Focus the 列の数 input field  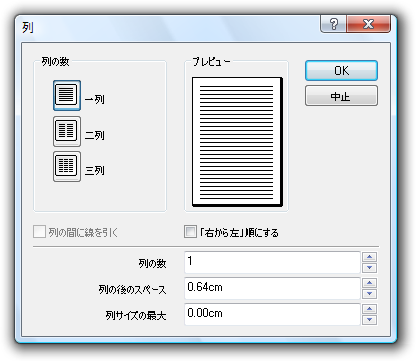272,262
